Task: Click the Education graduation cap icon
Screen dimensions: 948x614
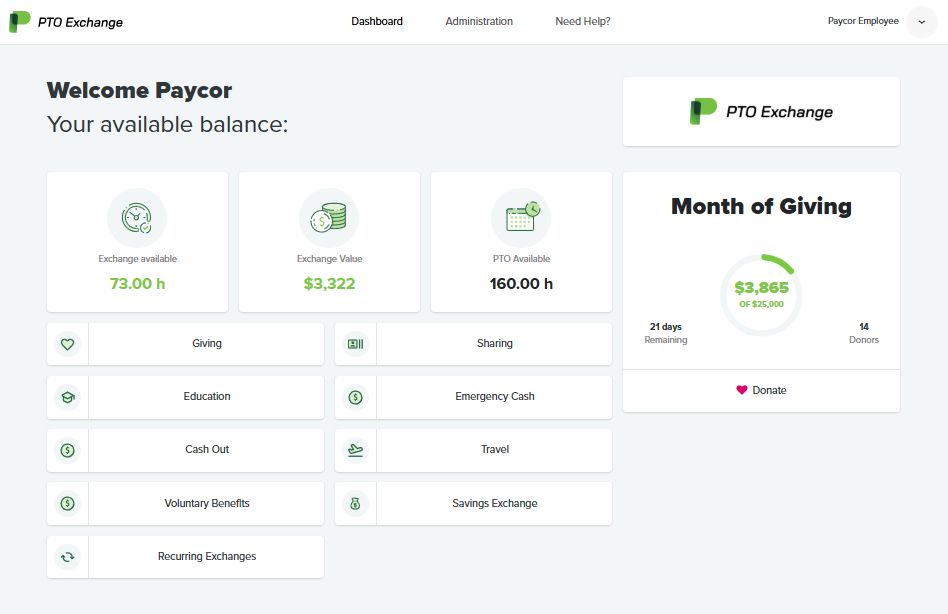Action: (x=68, y=397)
